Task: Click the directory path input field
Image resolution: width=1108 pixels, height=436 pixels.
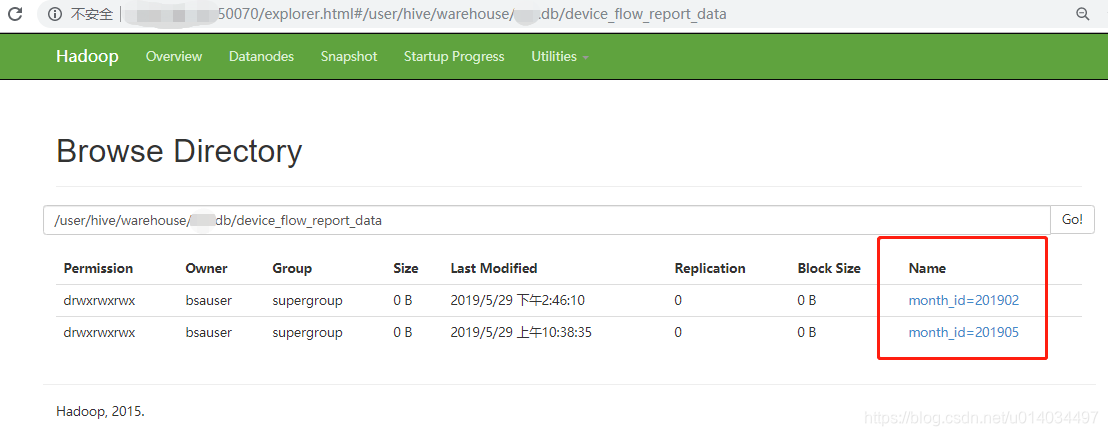Action: (547, 220)
